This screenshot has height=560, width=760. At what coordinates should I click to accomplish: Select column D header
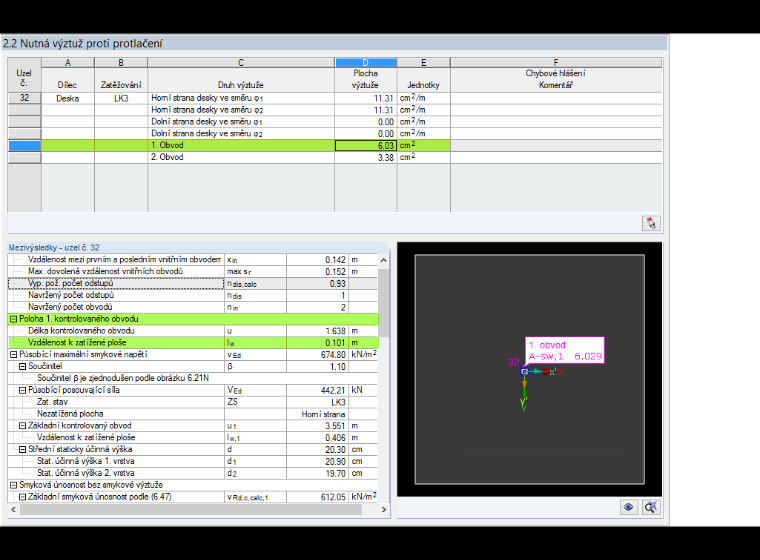(x=365, y=63)
